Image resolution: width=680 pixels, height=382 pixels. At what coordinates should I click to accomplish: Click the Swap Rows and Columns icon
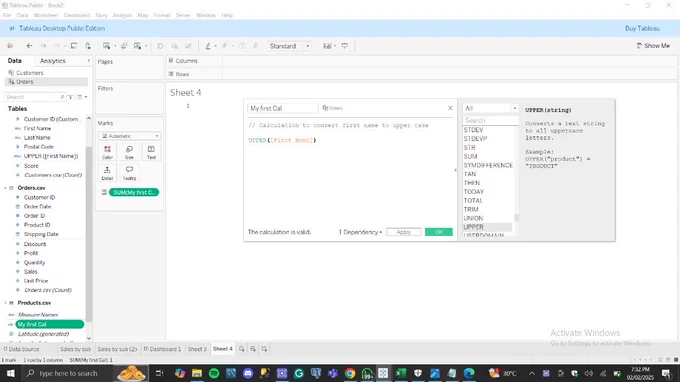pos(160,46)
